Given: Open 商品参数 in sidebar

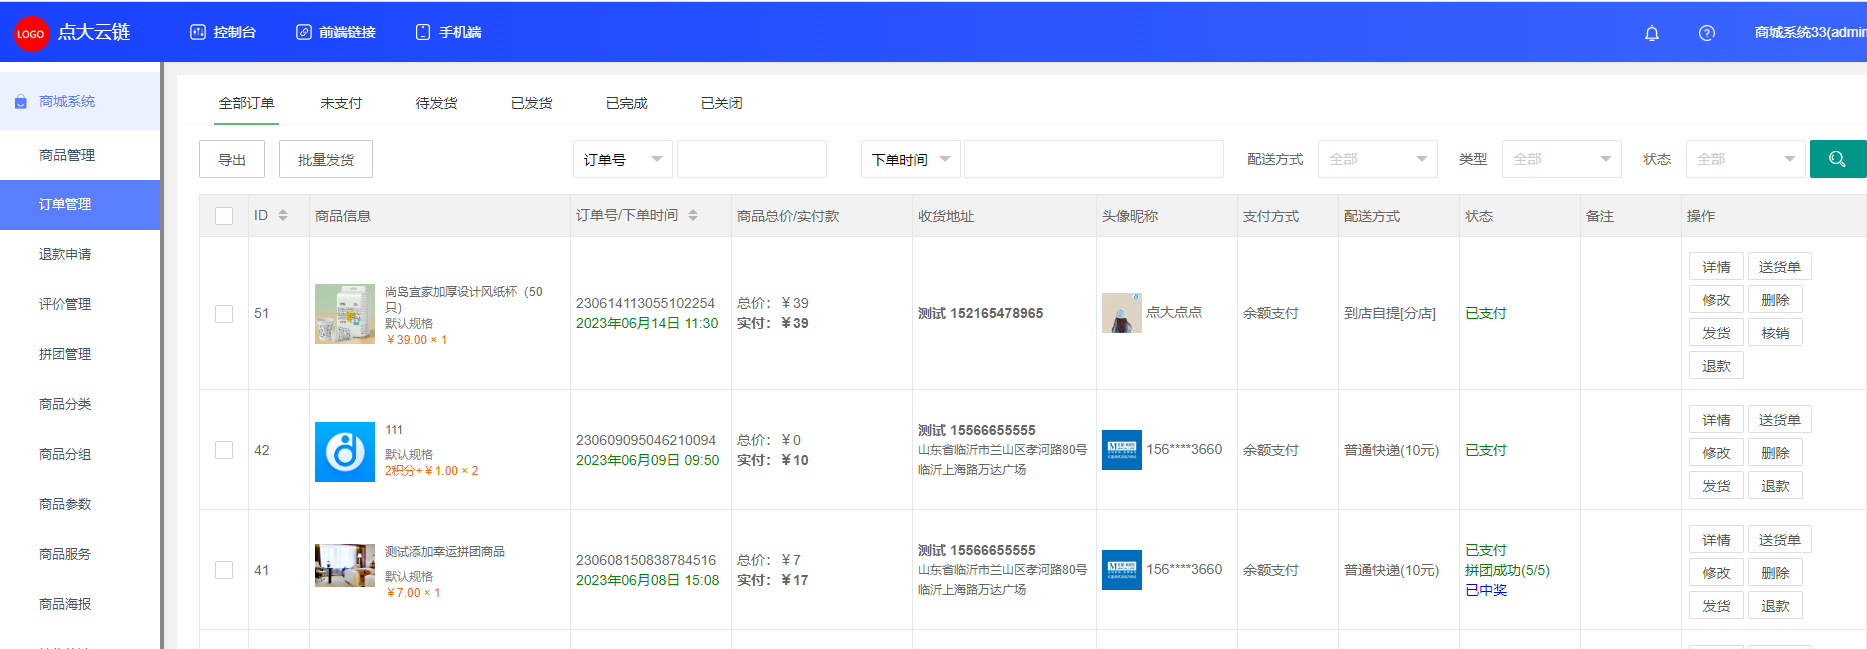Looking at the screenshot, I should (80, 504).
